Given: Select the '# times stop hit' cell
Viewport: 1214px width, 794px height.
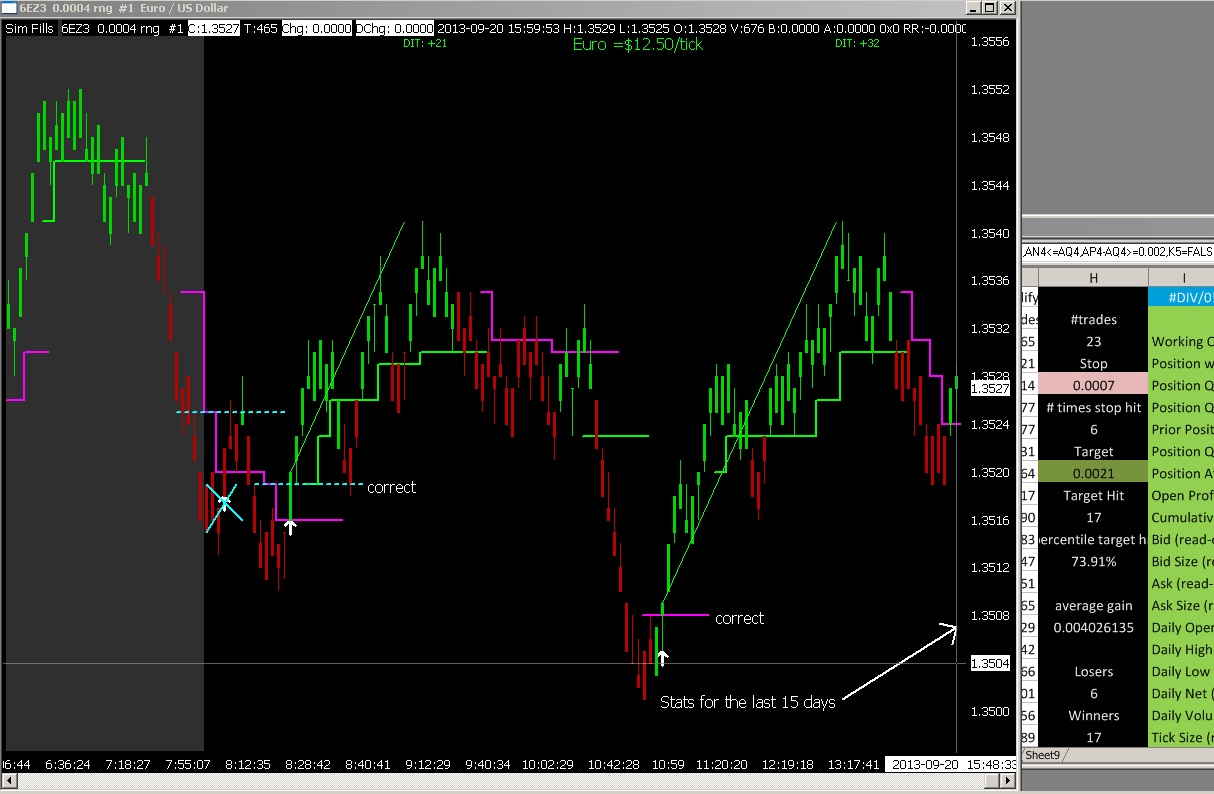Looking at the screenshot, I should (1093, 408).
